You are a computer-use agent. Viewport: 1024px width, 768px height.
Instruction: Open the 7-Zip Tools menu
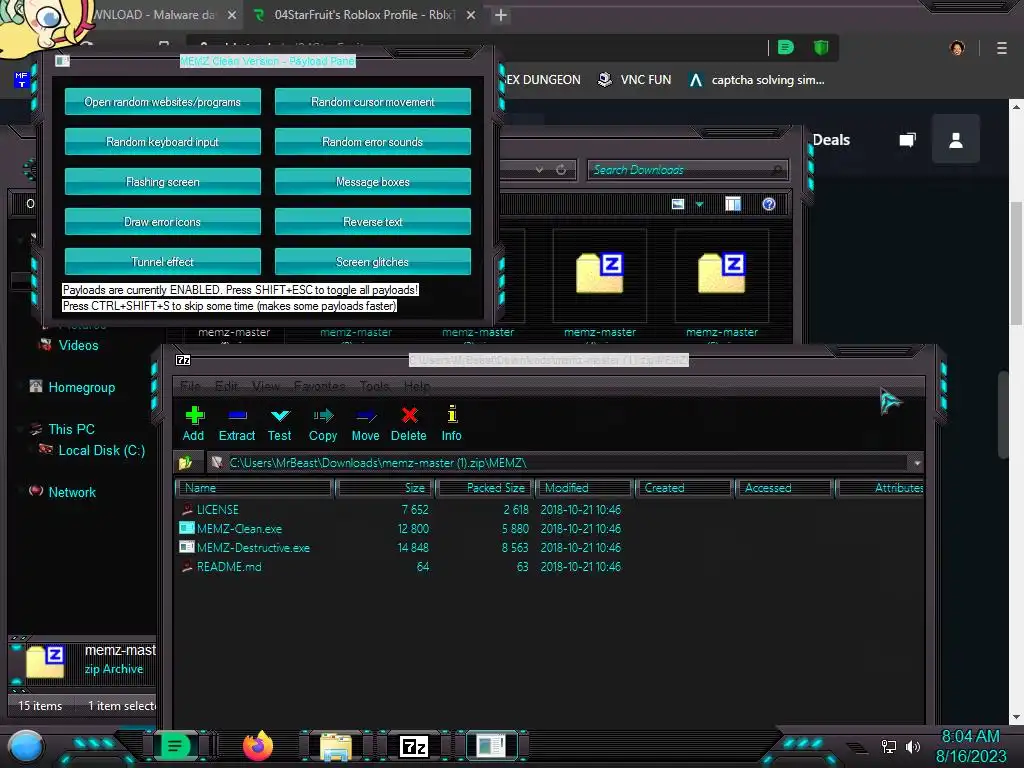(374, 386)
